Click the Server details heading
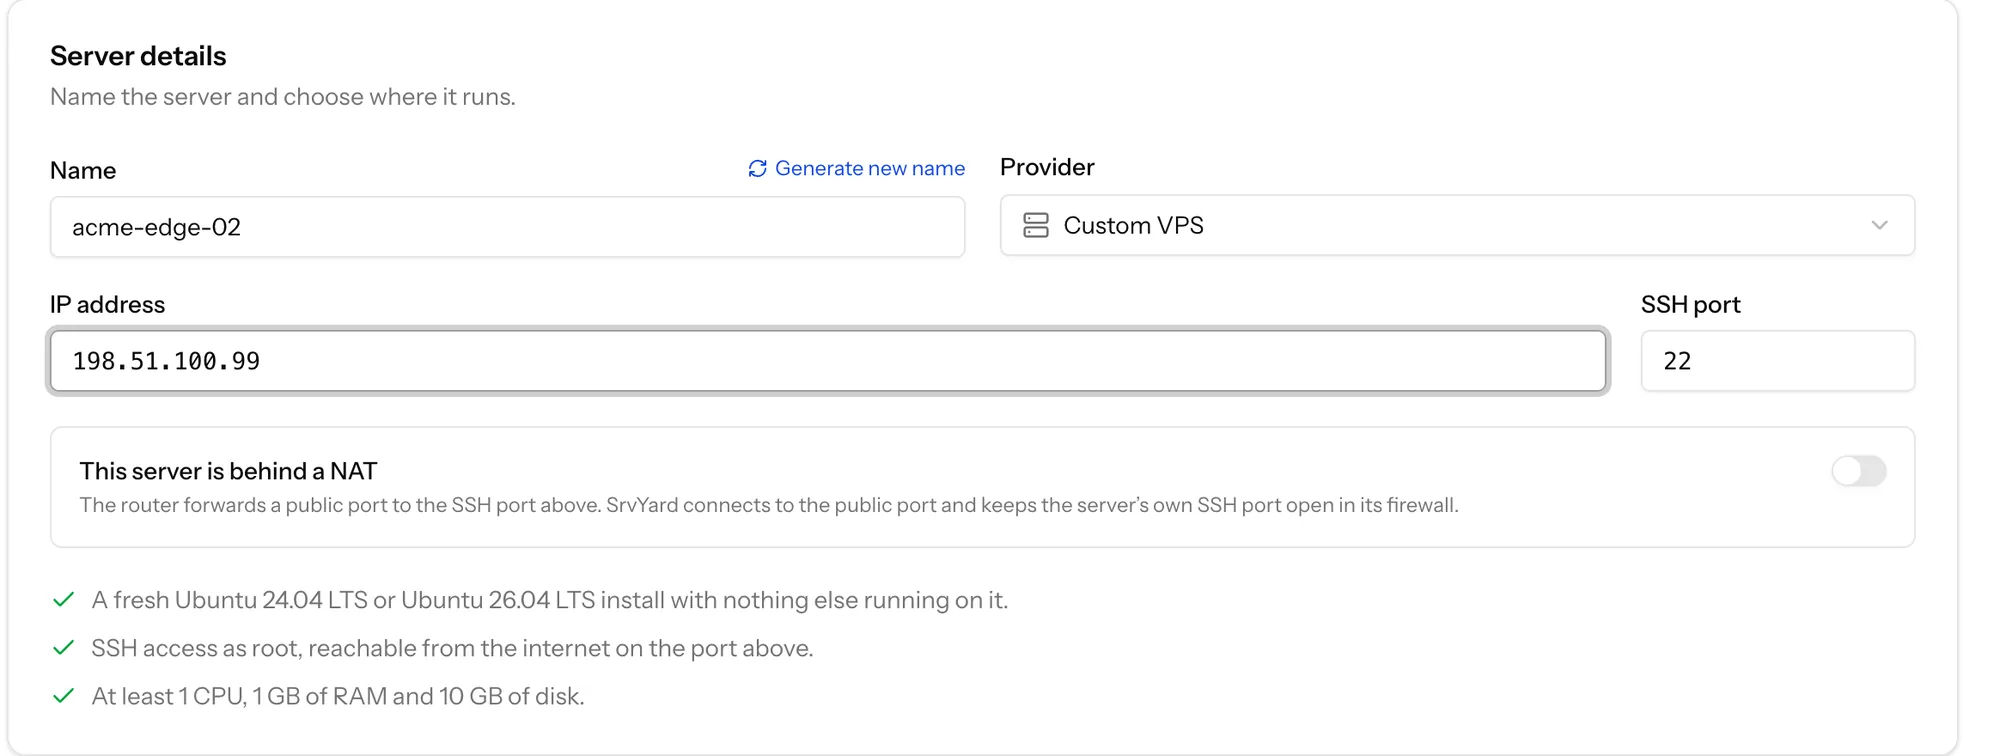 [138, 56]
